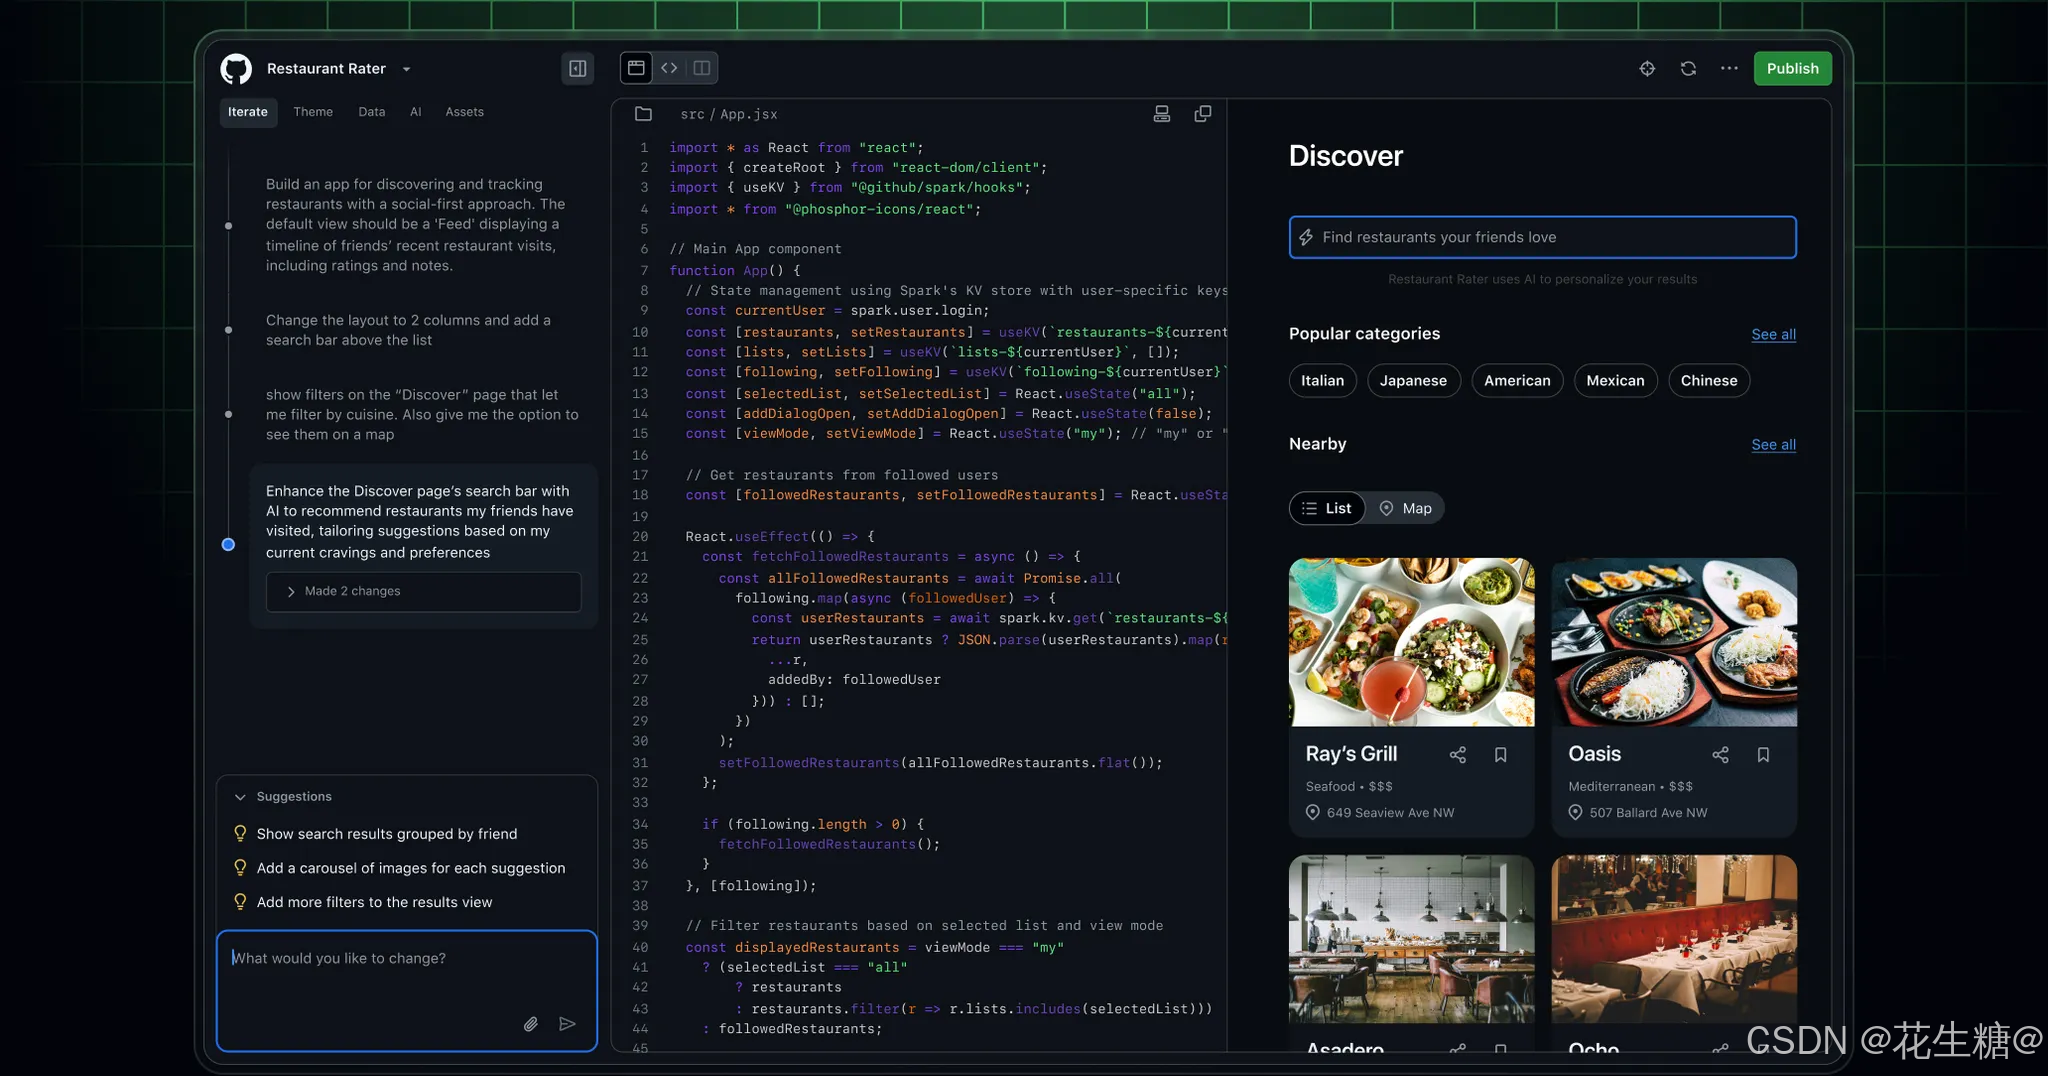Choose Add more filters to results view
Image resolution: width=2048 pixels, height=1076 pixels.
click(374, 902)
